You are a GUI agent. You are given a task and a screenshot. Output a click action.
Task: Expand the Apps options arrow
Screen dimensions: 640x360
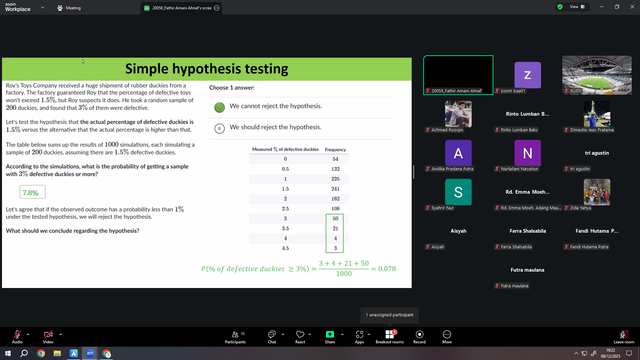coord(369,334)
